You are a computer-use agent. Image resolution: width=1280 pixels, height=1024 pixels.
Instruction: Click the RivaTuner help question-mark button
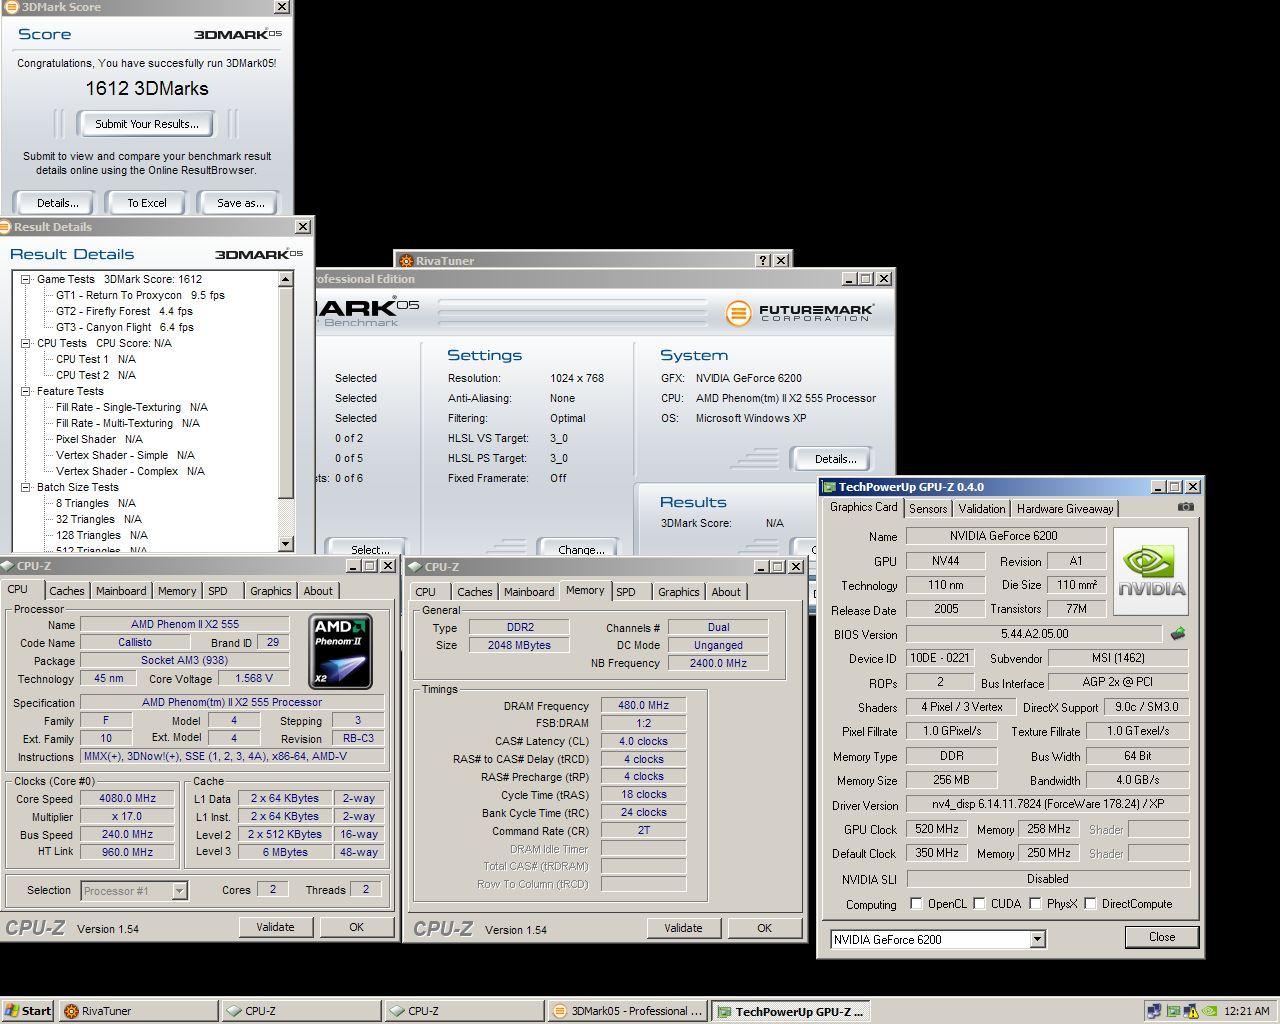point(764,260)
